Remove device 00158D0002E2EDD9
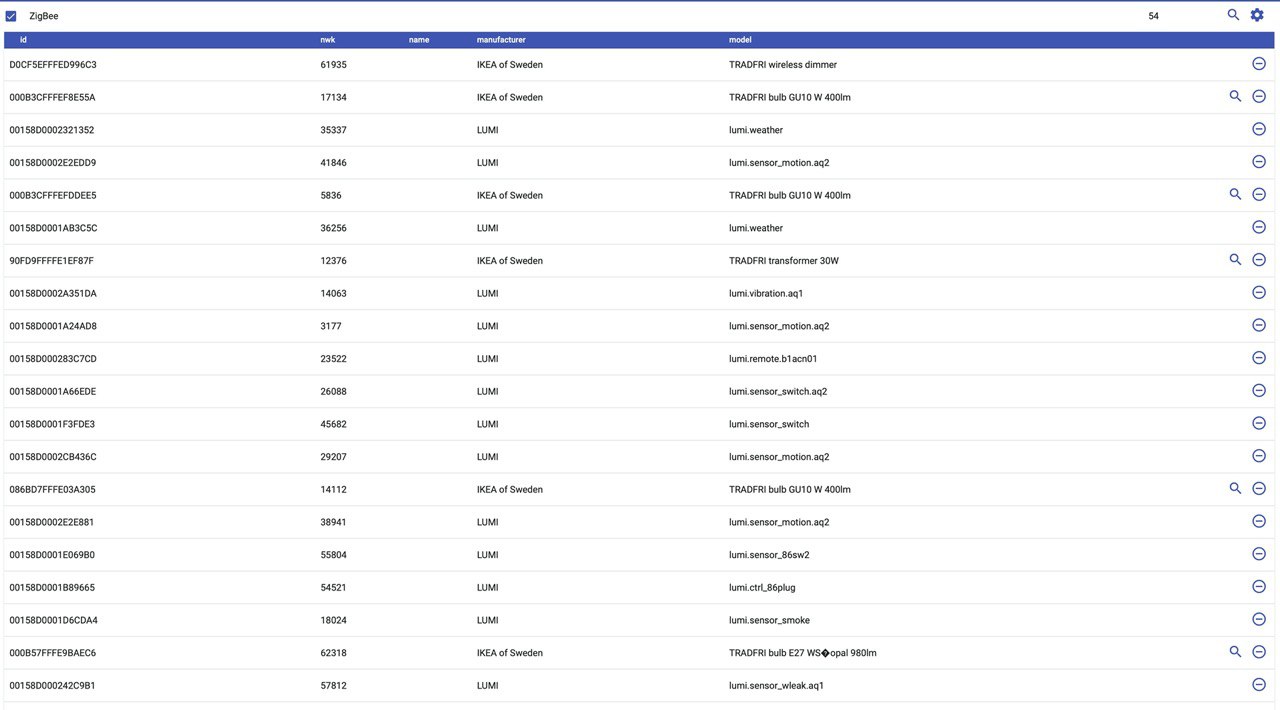Image resolution: width=1280 pixels, height=710 pixels. click(x=1259, y=161)
